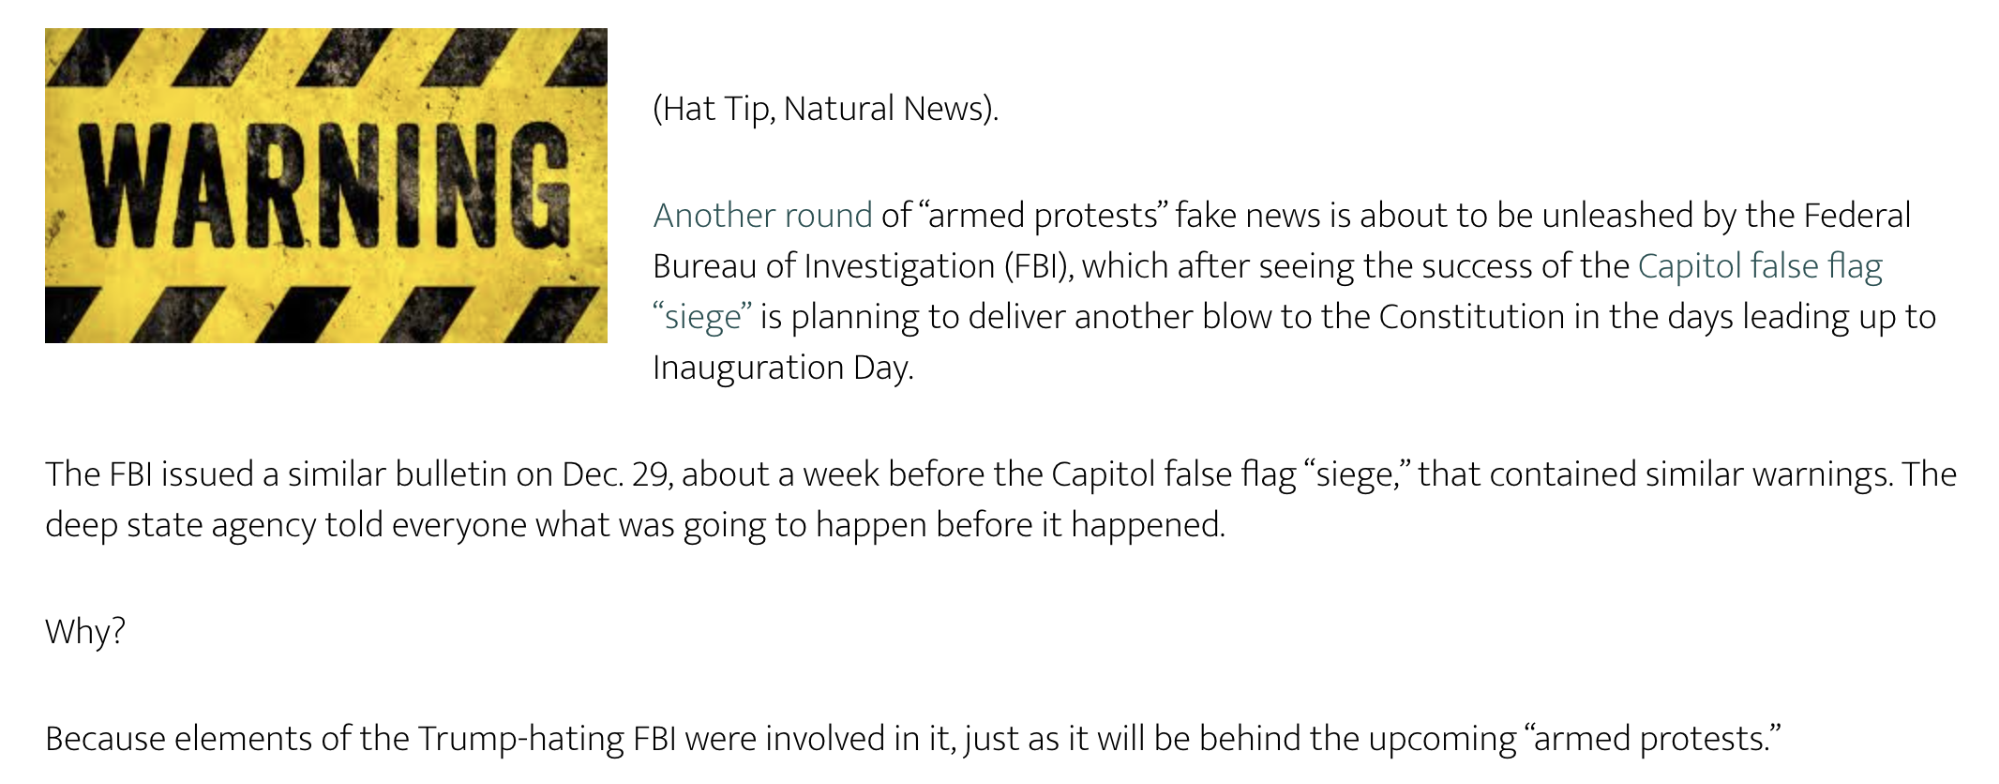Click "Federal" at the end of the first line

pyautogui.click(x=1857, y=215)
